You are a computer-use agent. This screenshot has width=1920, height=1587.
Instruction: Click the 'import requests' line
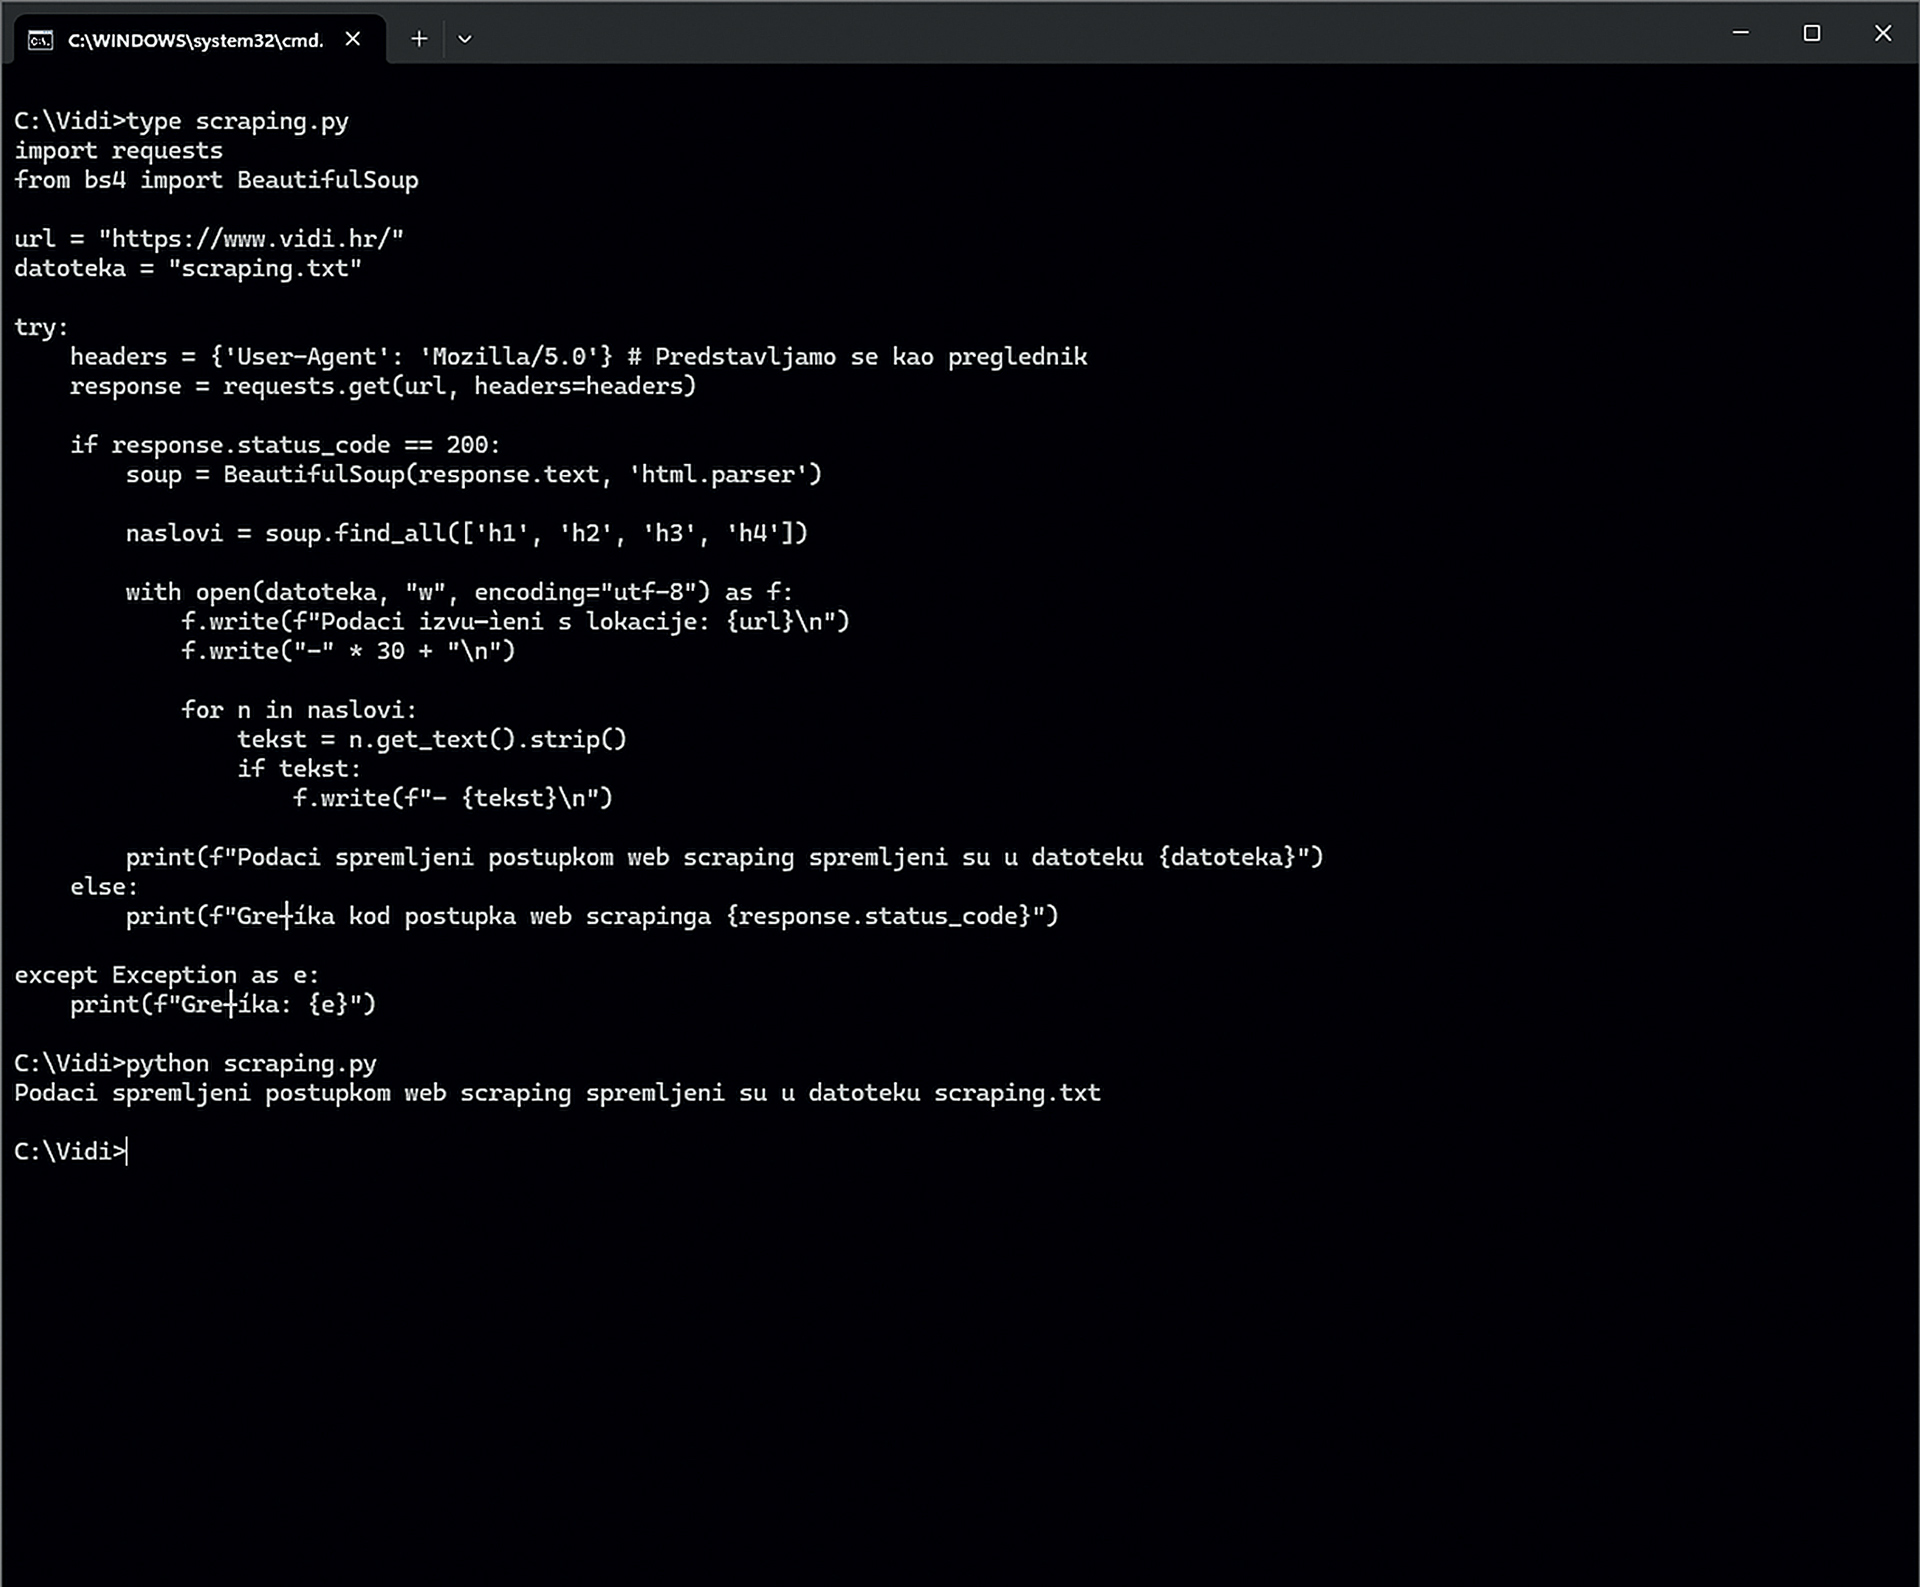click(x=119, y=151)
